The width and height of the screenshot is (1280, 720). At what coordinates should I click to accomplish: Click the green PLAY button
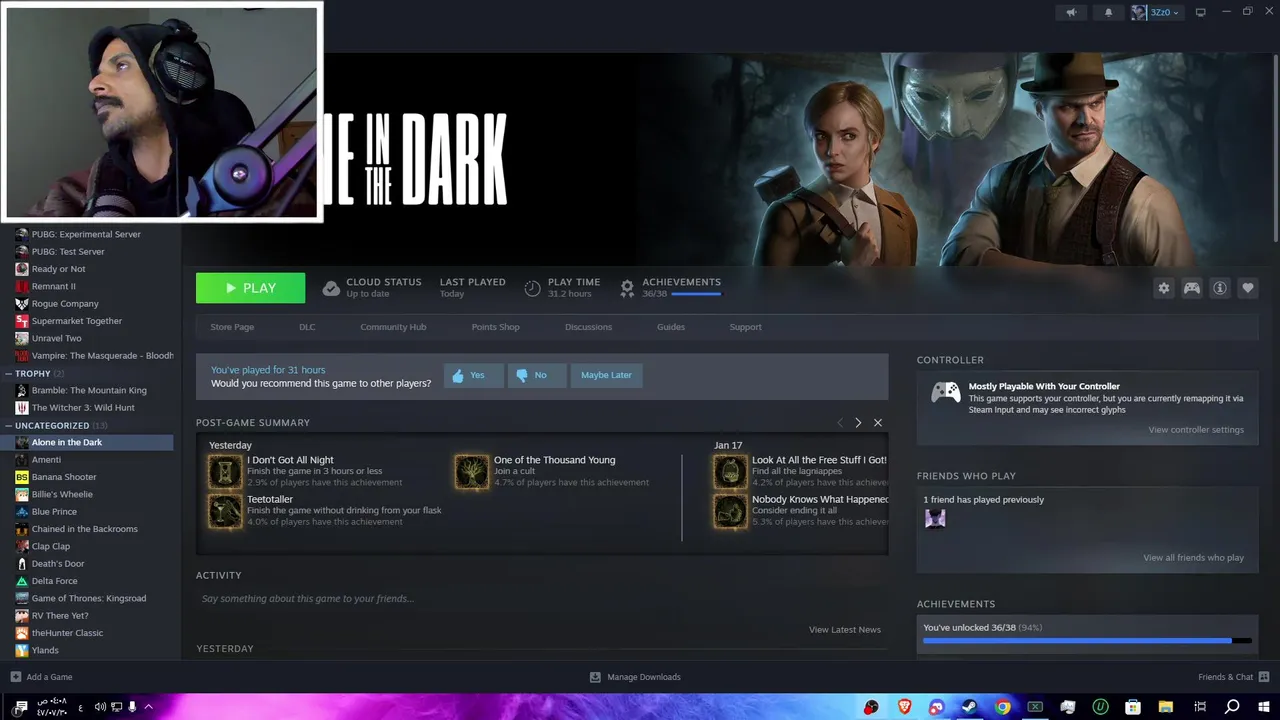[250, 288]
